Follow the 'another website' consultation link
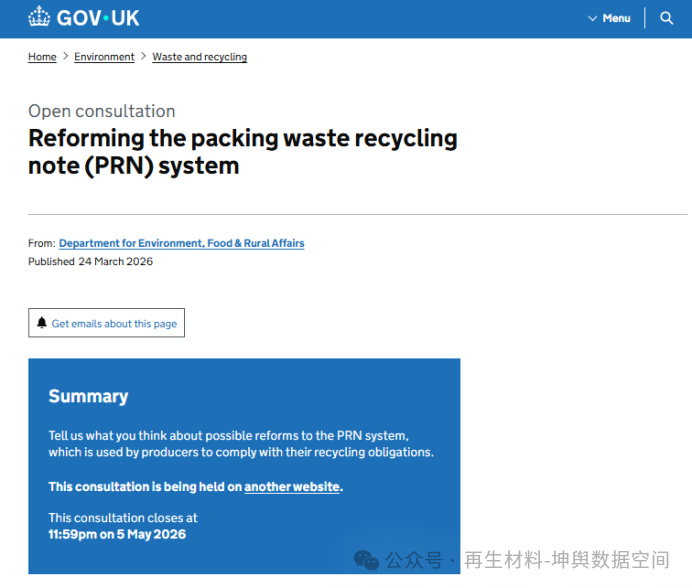 [292, 487]
